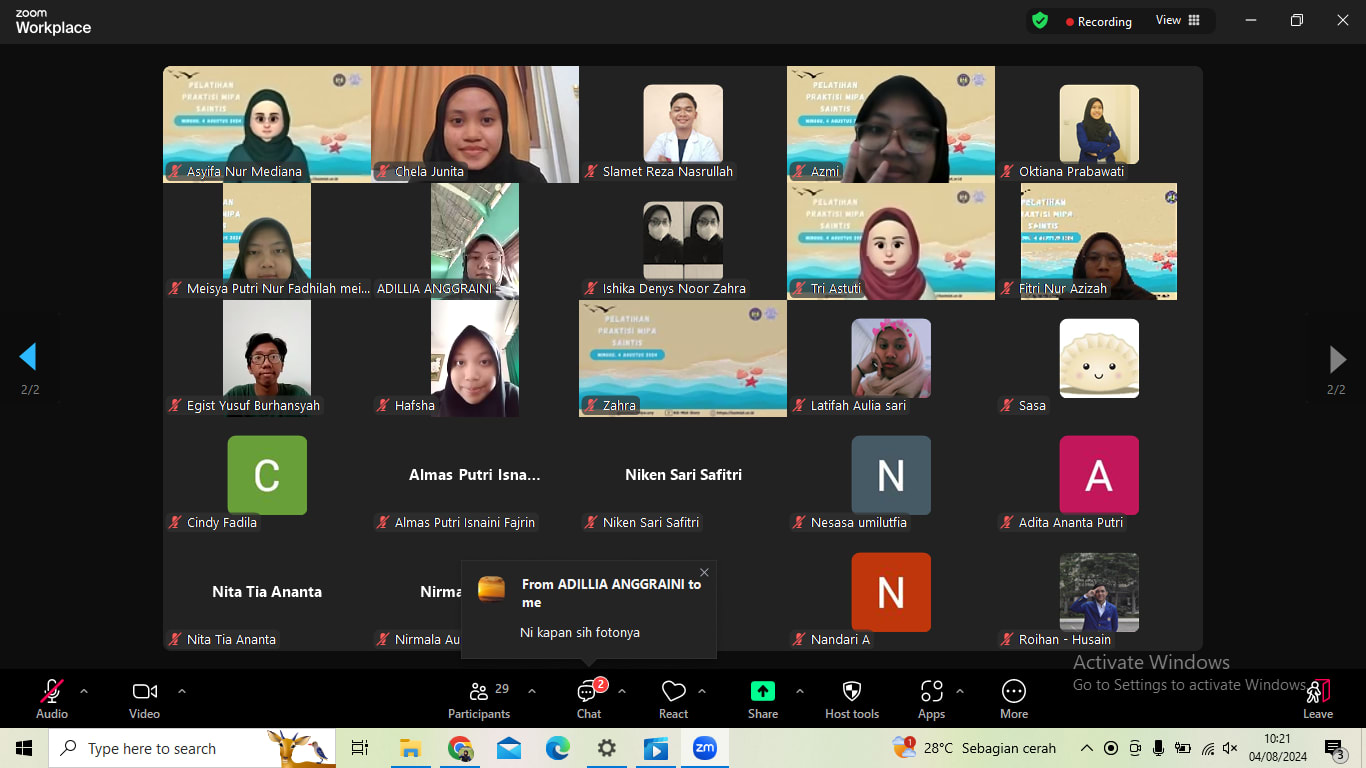
Task: Go to previous gallery page with left arrow
Action: 28,357
